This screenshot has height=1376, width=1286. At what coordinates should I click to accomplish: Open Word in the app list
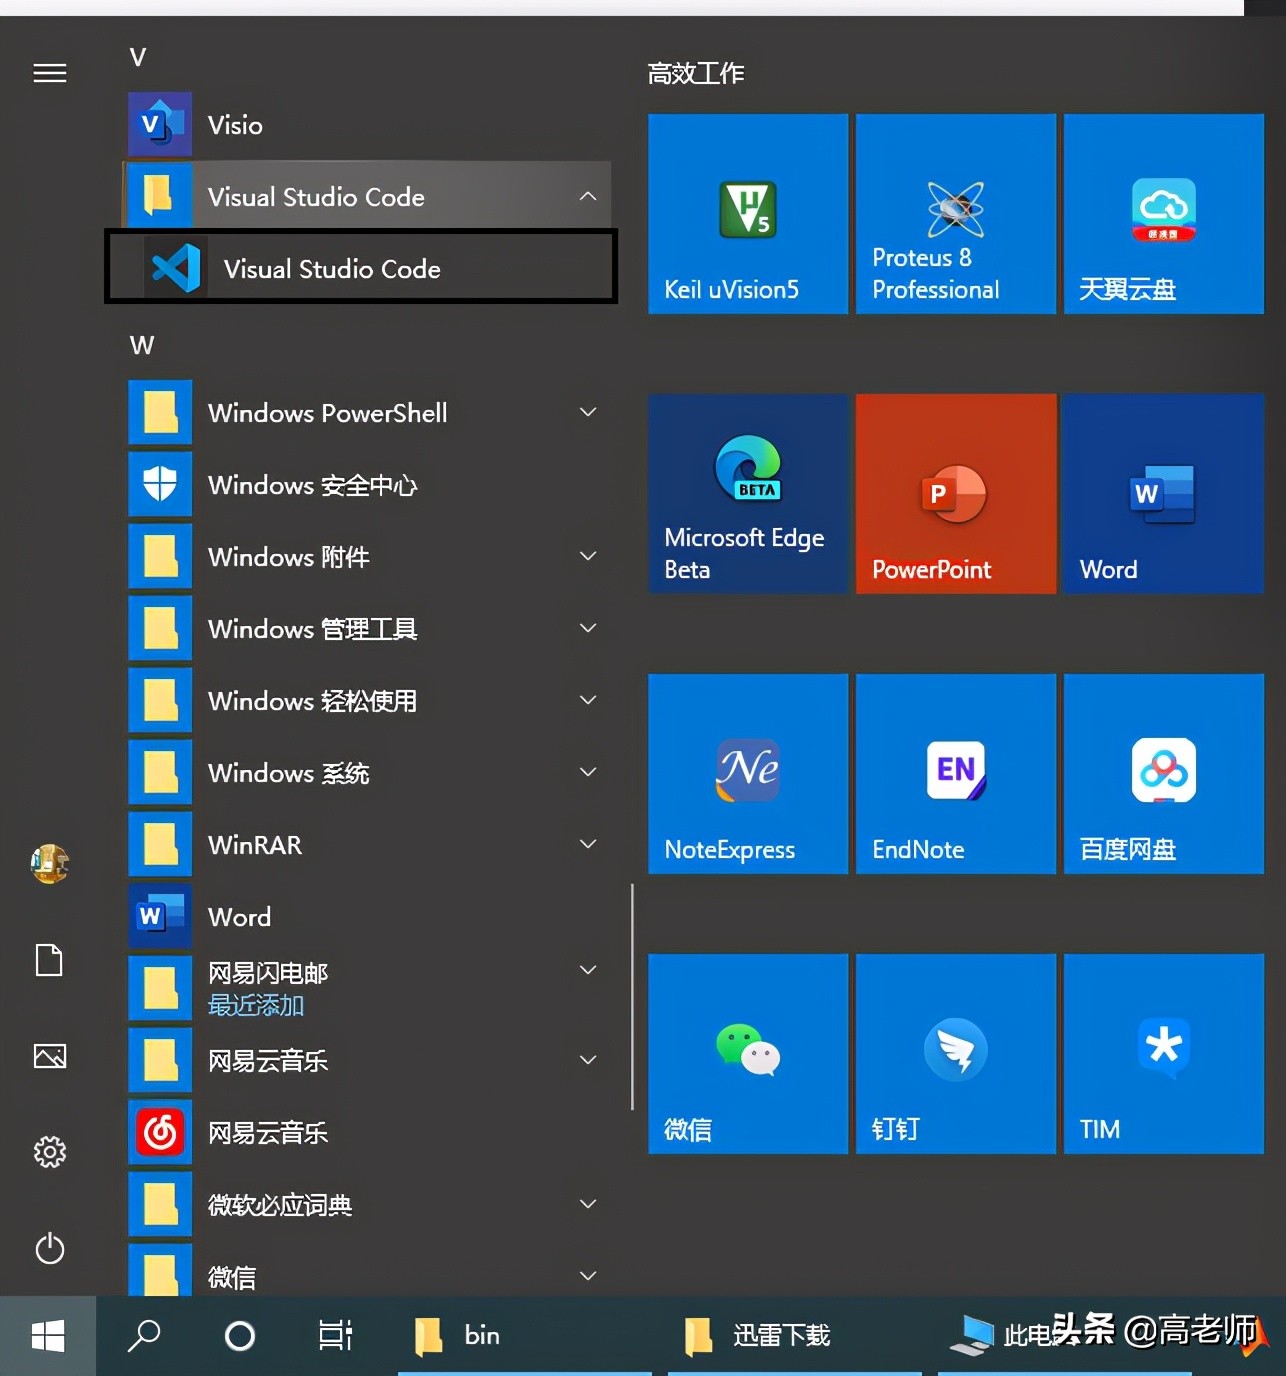[368, 917]
